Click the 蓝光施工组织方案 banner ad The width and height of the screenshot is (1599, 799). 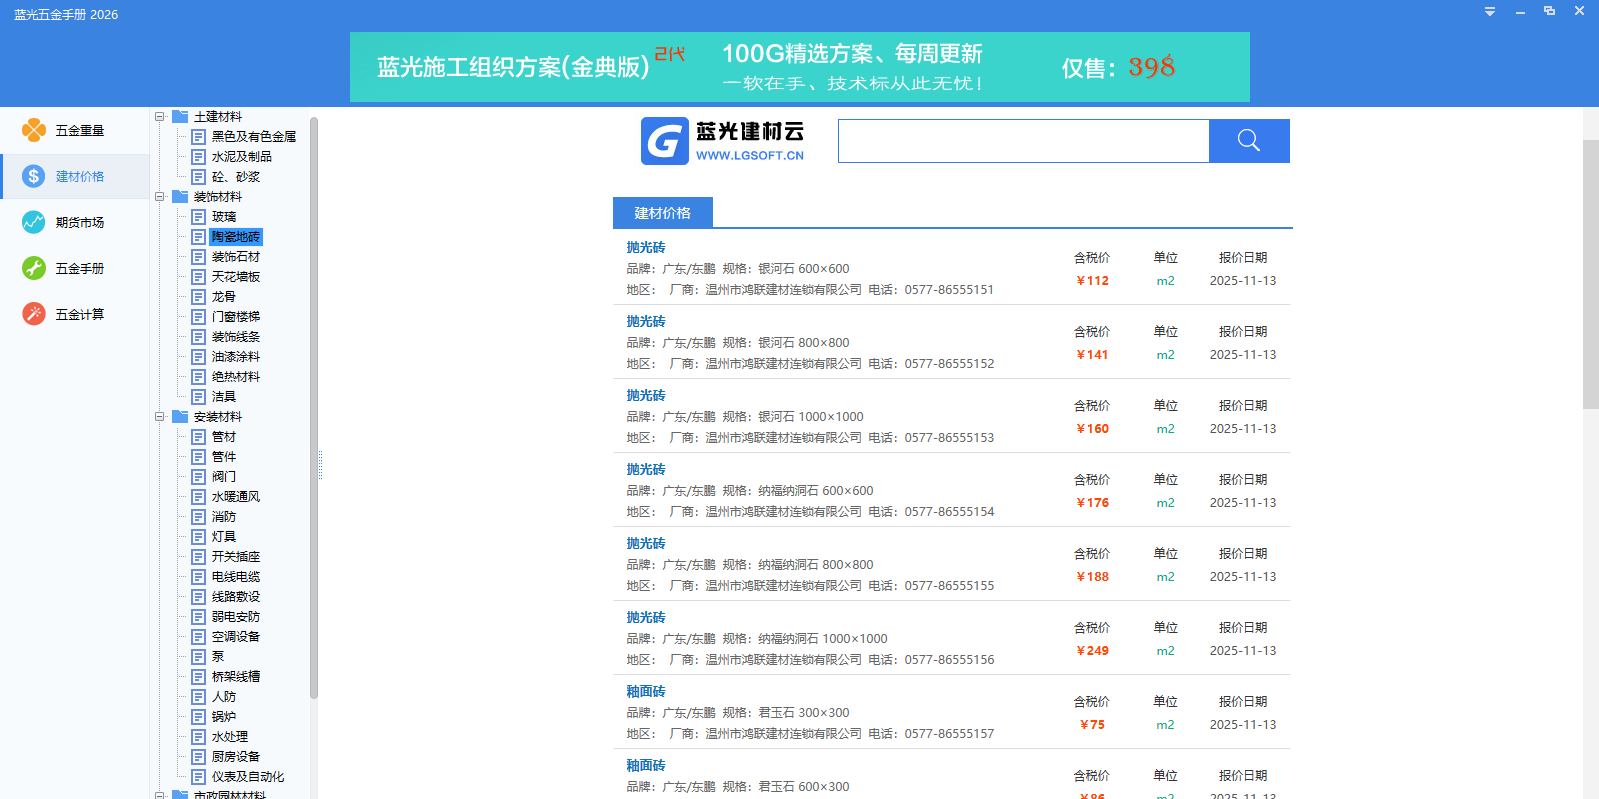[800, 67]
